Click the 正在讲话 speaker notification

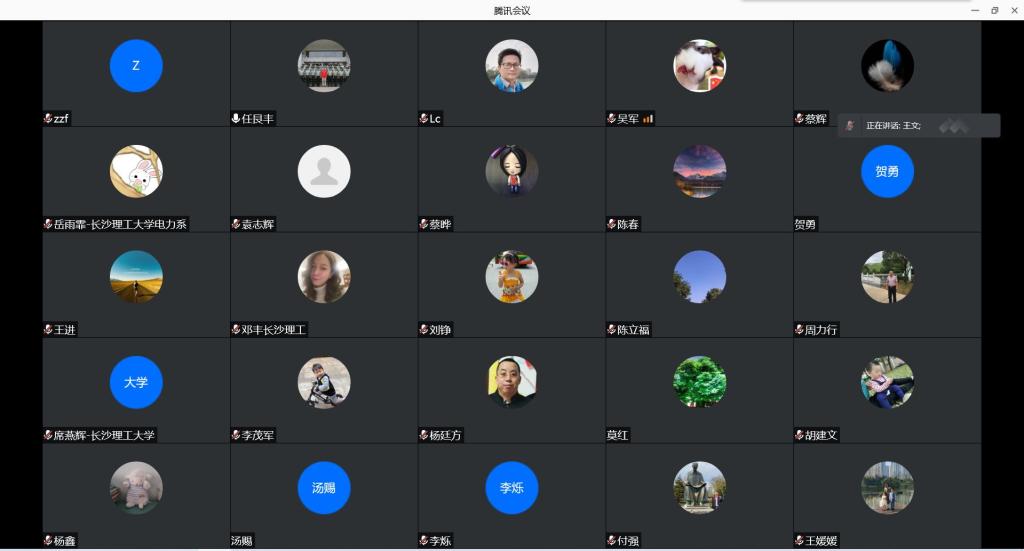coord(919,126)
